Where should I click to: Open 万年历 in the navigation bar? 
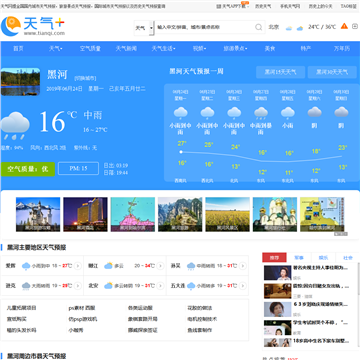tap(342, 48)
